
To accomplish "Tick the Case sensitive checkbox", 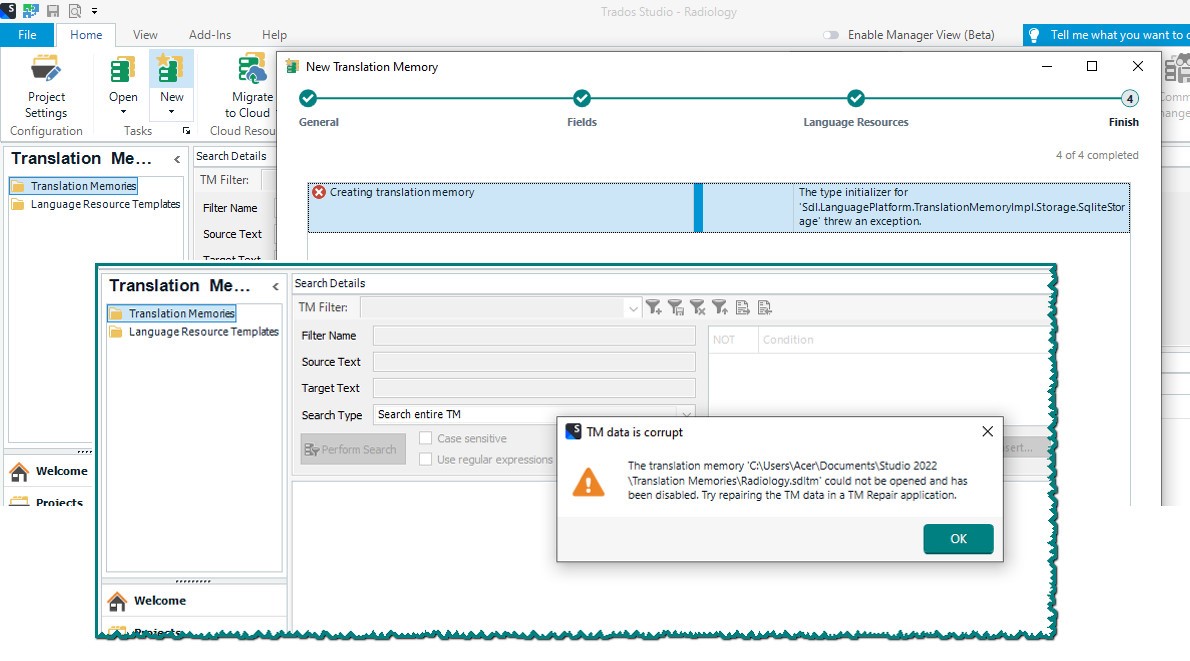I will (426, 438).
